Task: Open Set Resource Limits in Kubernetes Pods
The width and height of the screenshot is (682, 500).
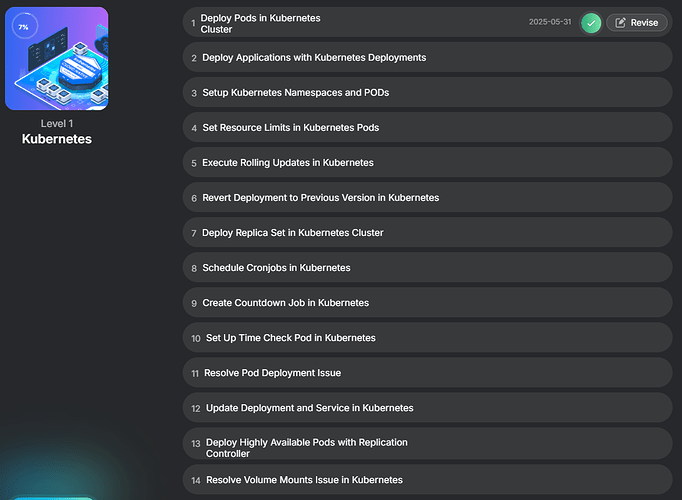Action: [290, 128]
